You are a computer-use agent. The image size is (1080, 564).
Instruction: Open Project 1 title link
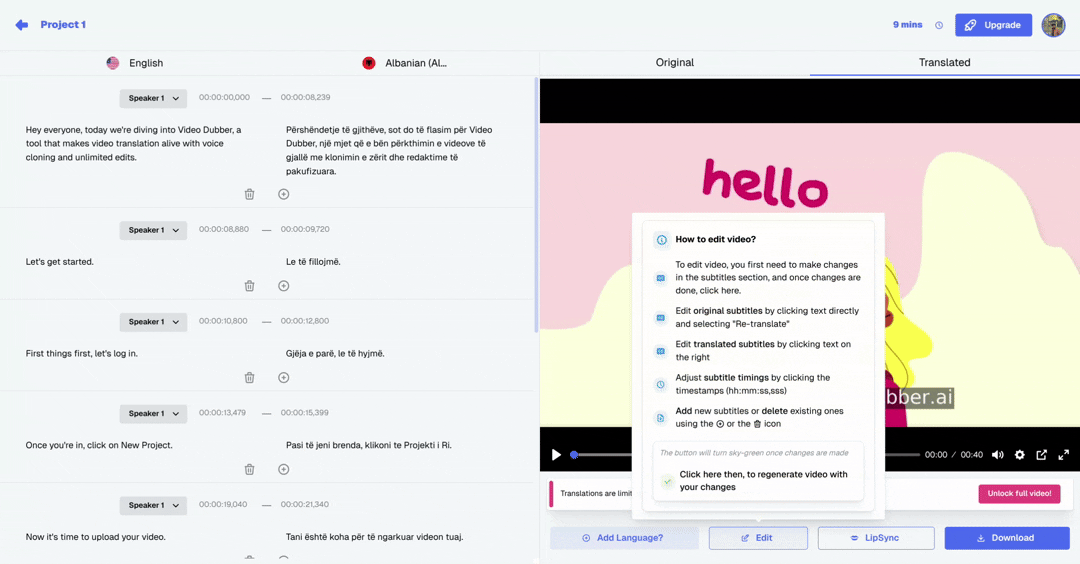pos(63,25)
